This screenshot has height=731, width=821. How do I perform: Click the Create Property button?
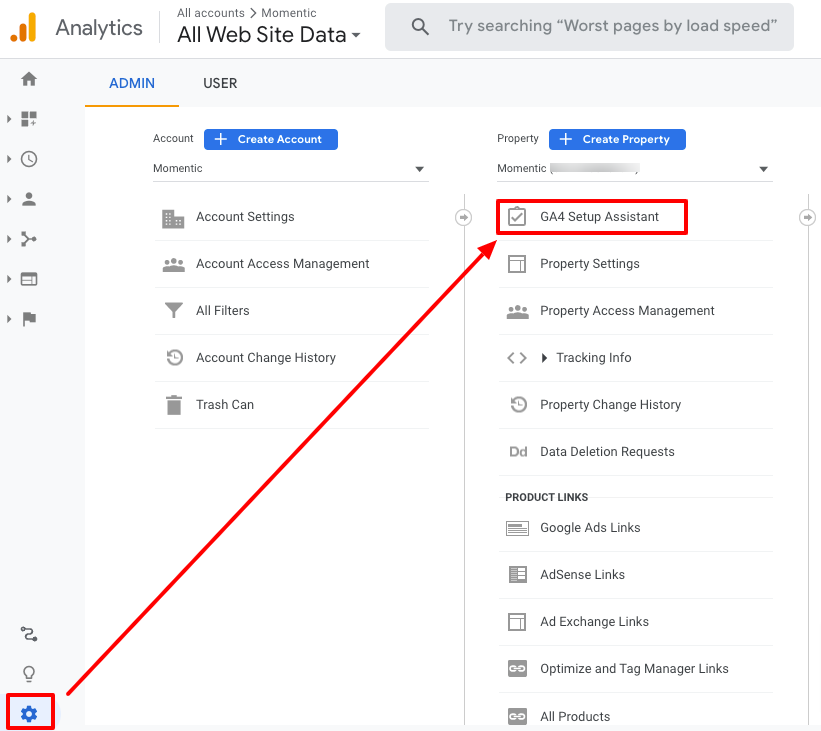[x=617, y=139]
